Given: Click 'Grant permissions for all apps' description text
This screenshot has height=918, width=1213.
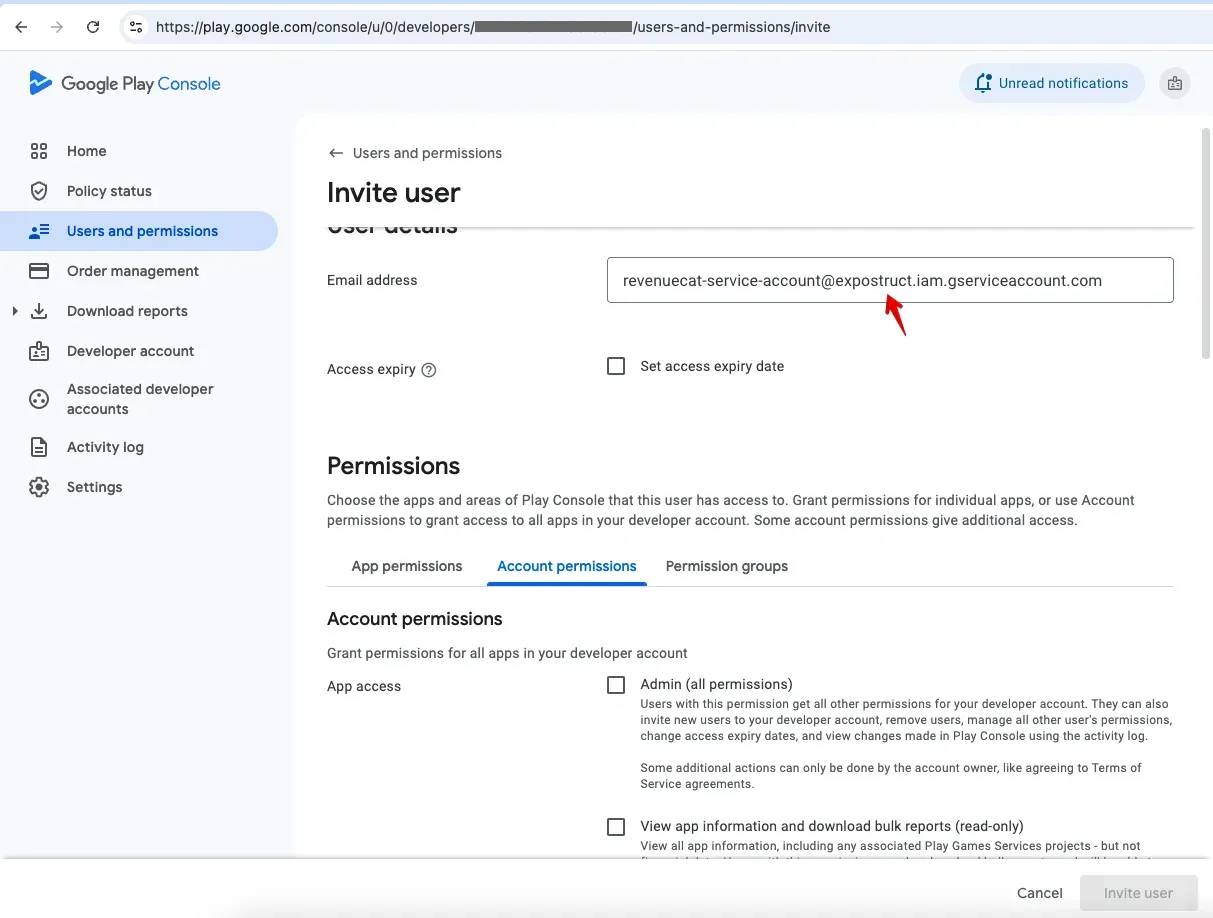Looking at the screenshot, I should pos(507,653).
